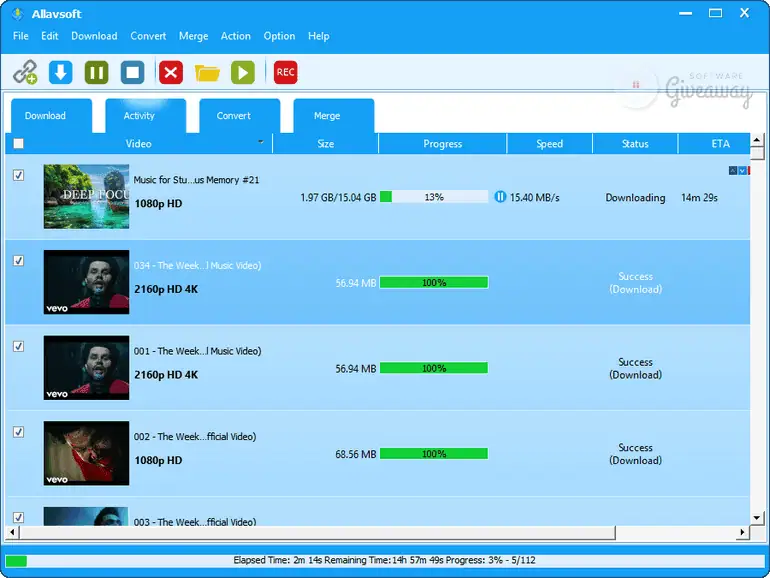Switch to the Convert tab
Screen dimensions: 770x578
(240, 116)
